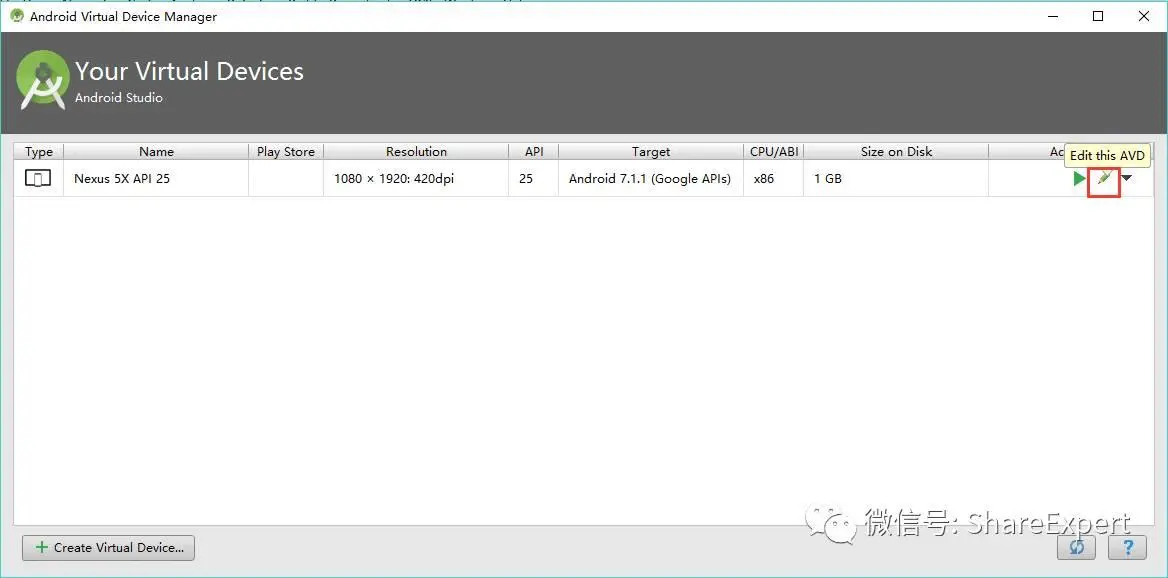Sort by the Target column header
The width and height of the screenshot is (1168, 578).
click(651, 151)
